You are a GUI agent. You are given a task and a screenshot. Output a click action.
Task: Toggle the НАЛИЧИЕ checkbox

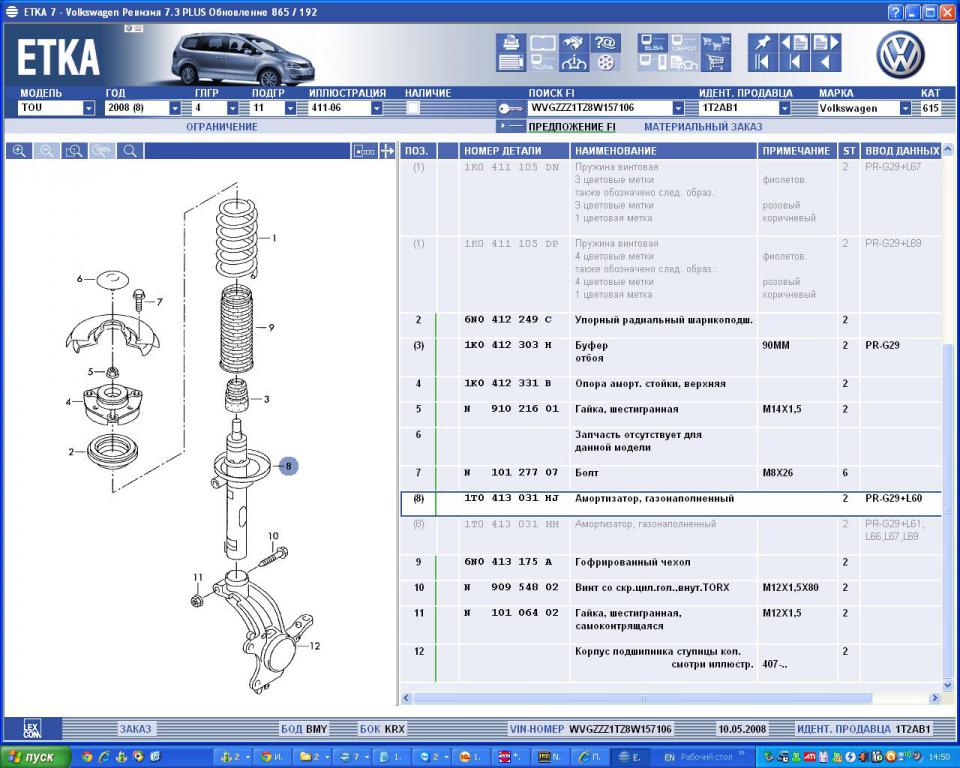pyautogui.click(x=413, y=108)
